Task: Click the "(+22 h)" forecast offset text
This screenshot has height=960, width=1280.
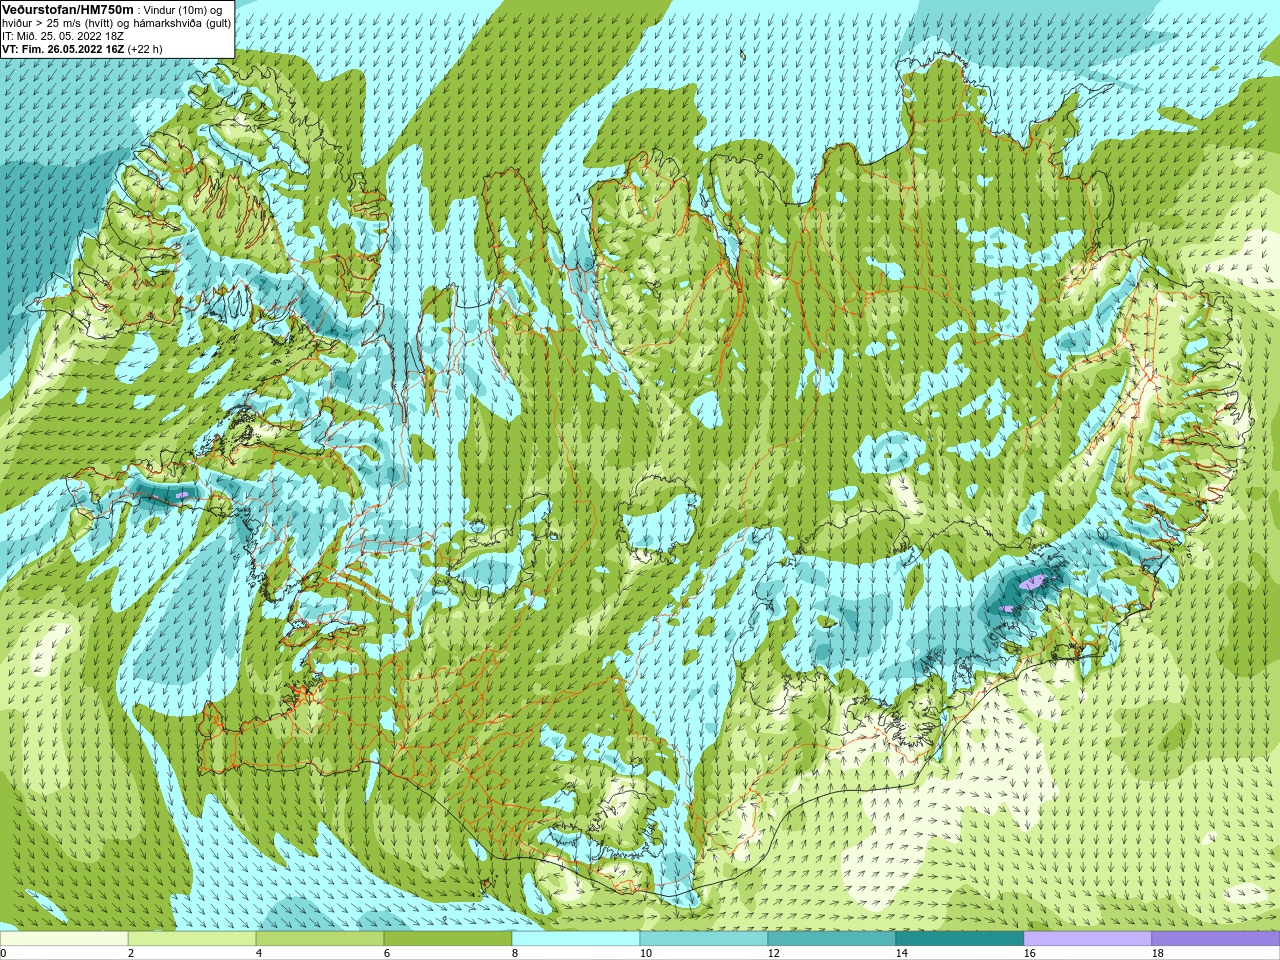Action: coord(145,49)
